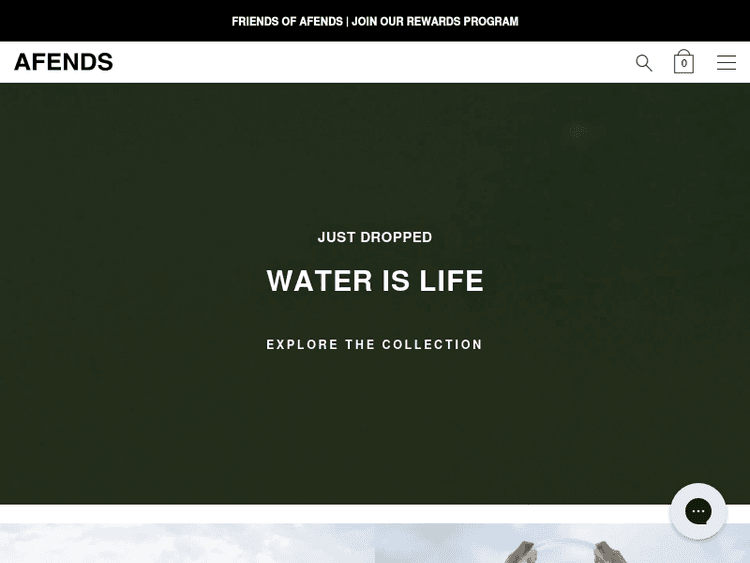
Task: Click the AFENDS logo
Action: tap(64, 62)
